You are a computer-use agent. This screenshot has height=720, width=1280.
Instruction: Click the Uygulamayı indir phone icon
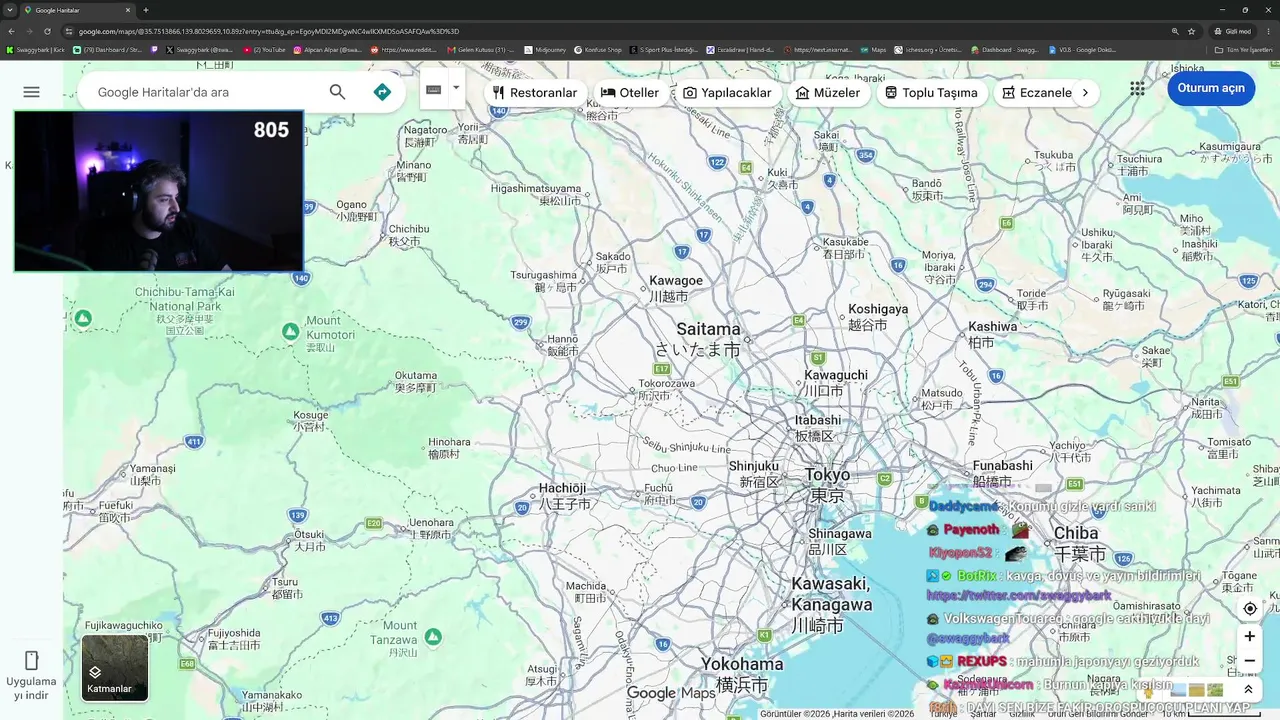pos(31,660)
